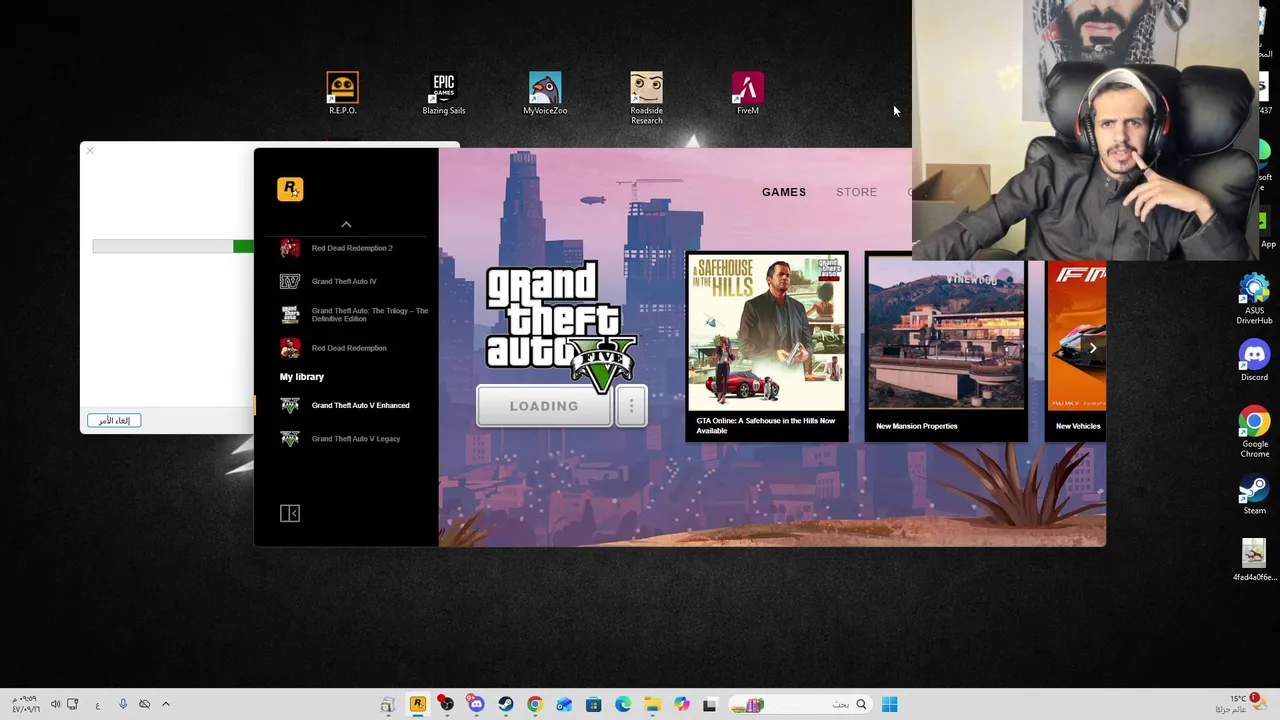This screenshot has height=720, width=1280.
Task: Open the Steam desktop shortcut
Action: coord(1254,494)
